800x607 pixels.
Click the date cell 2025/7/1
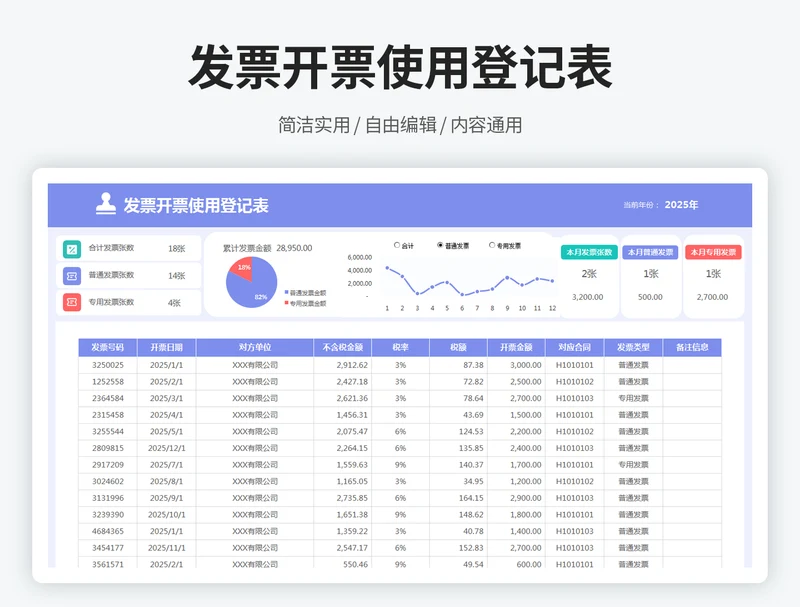pyautogui.click(x=166, y=465)
